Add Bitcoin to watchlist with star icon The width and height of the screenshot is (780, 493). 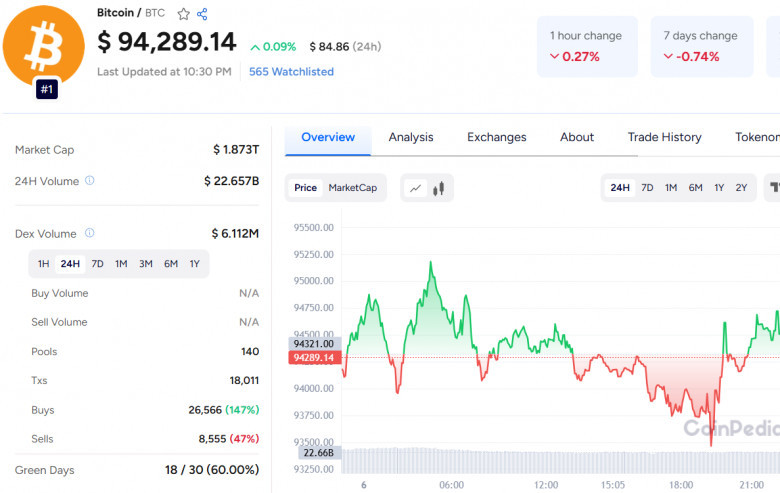[x=184, y=14]
